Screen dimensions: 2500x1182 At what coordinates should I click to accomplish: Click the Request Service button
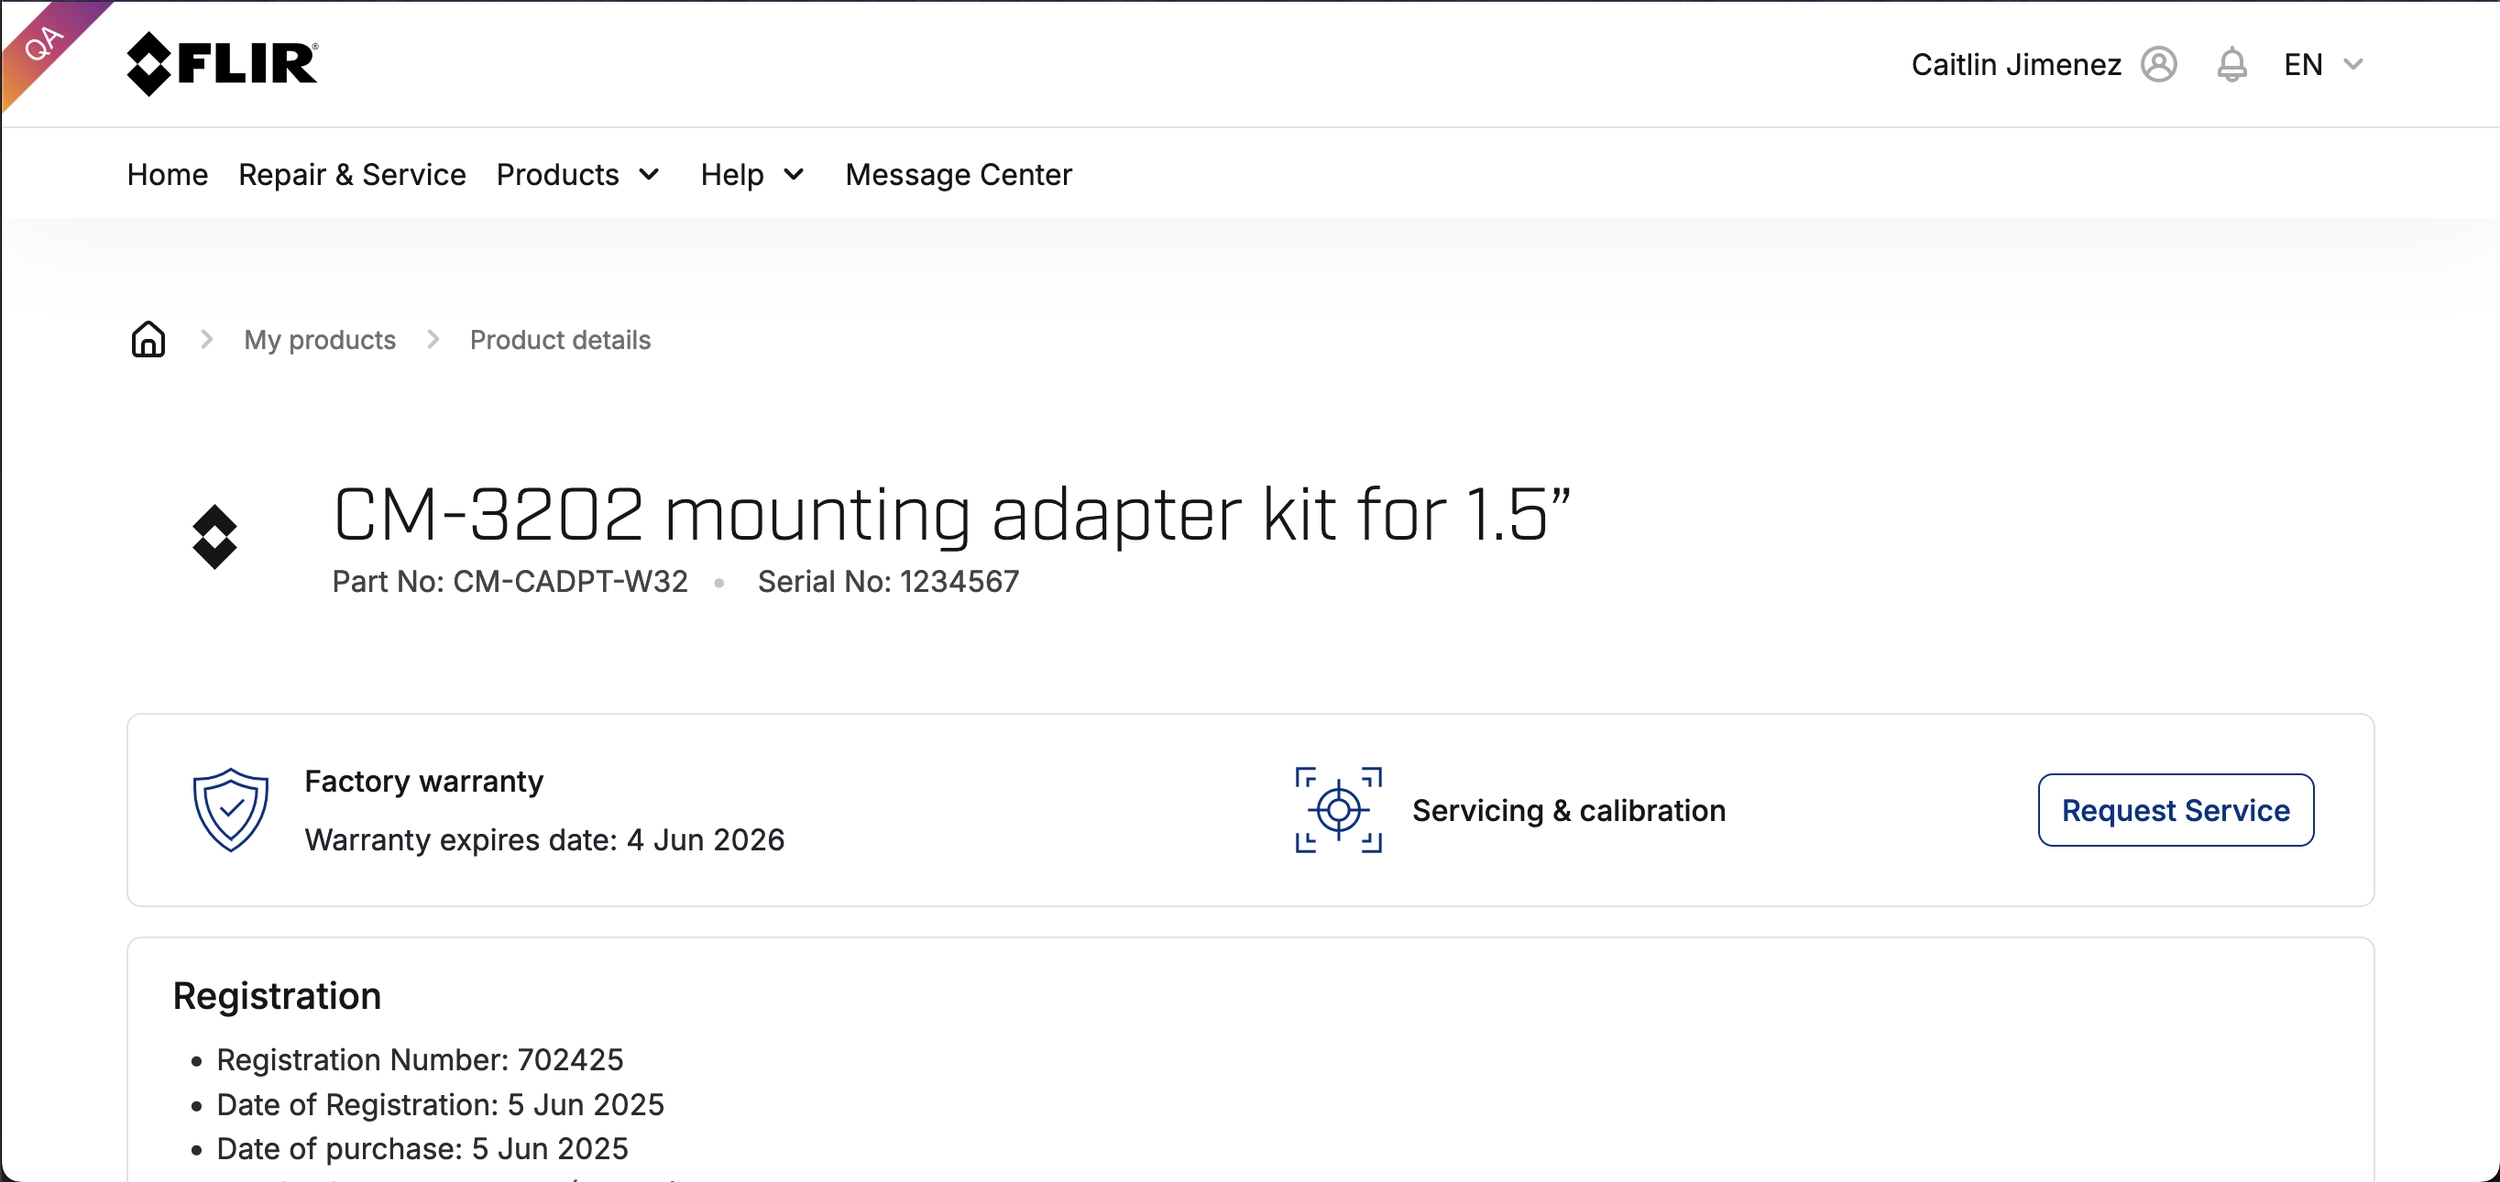click(2175, 809)
